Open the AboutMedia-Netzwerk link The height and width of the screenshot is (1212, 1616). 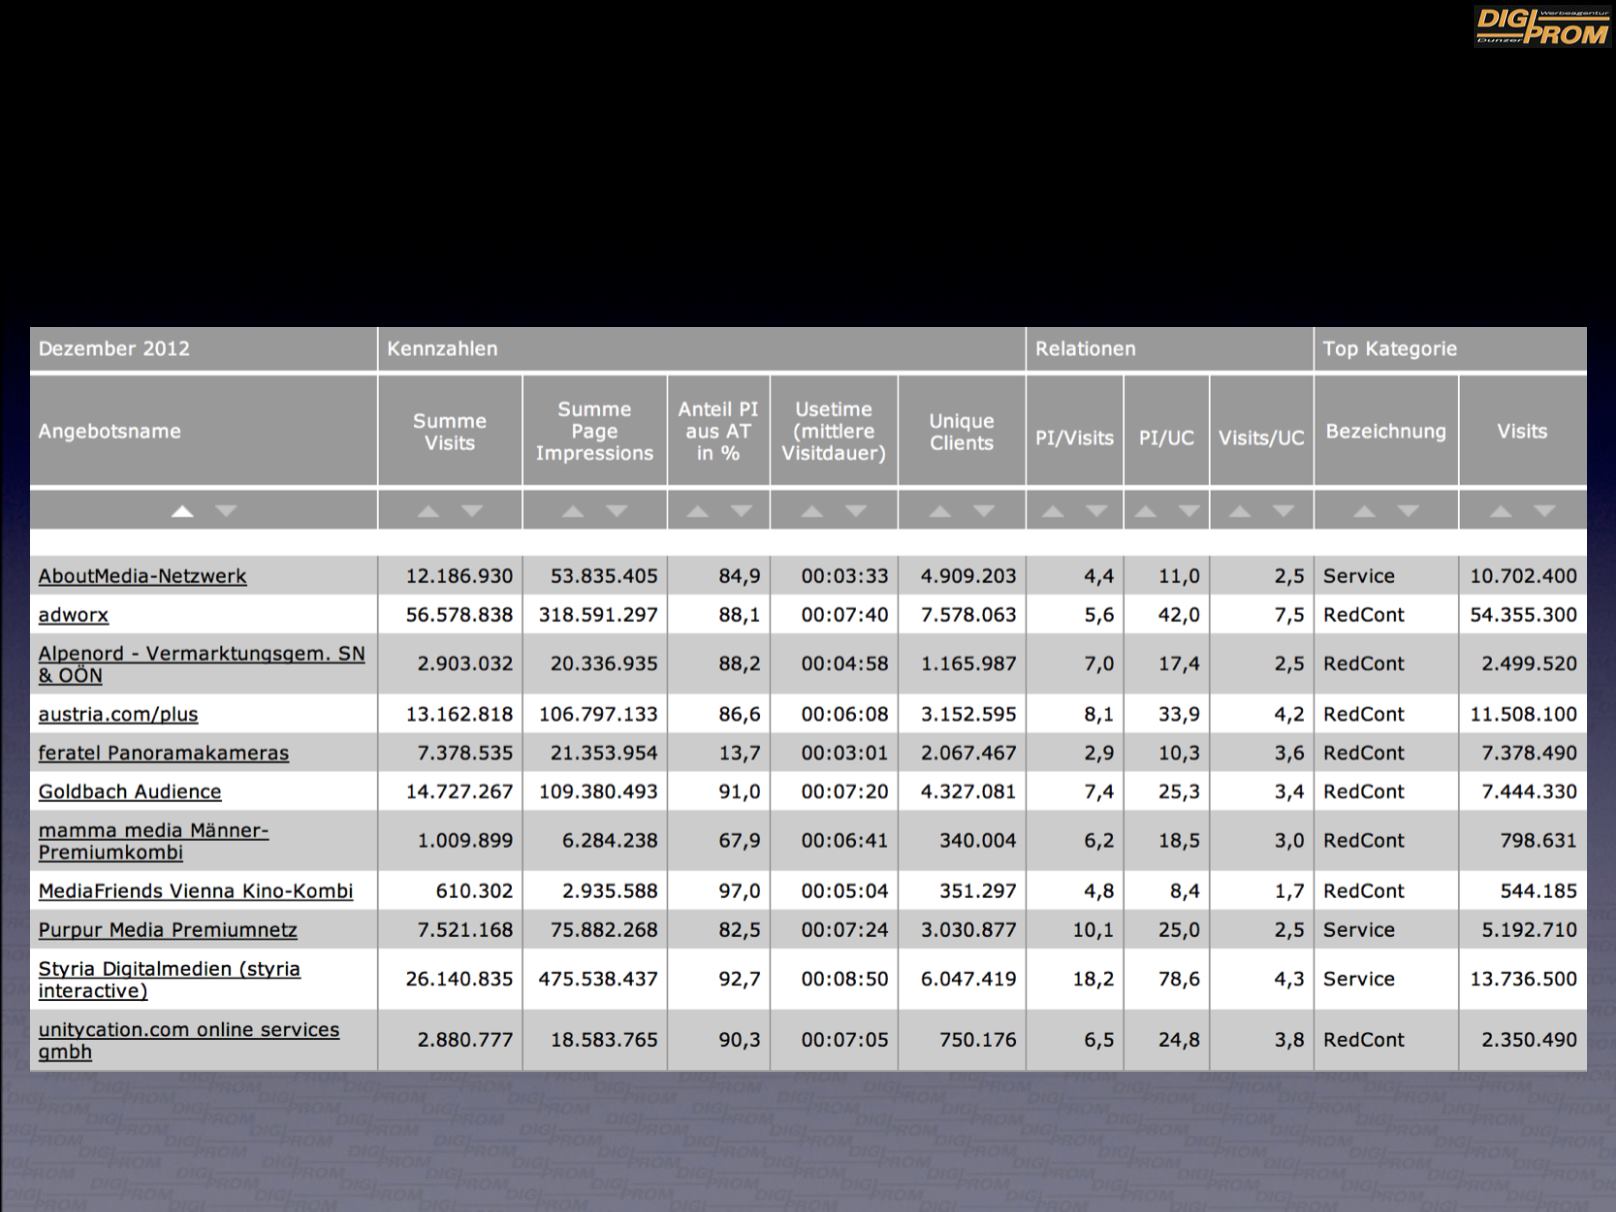(x=142, y=576)
